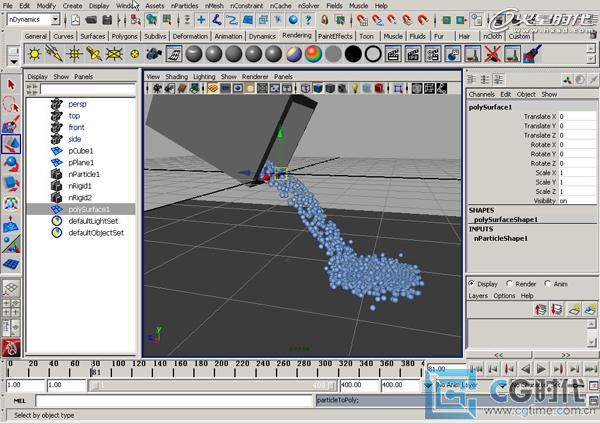Create a point light from the shelf
Image resolution: width=600 pixels, height=424 pixels.
[74, 54]
